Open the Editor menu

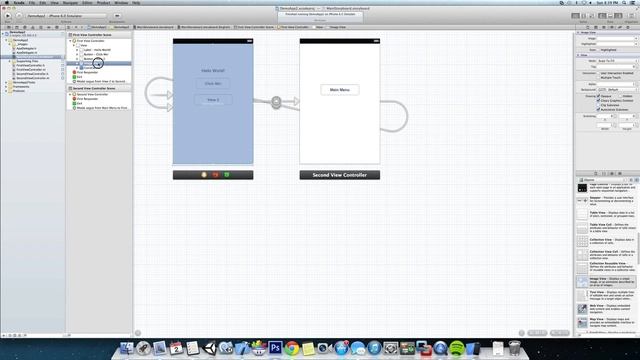87,2
